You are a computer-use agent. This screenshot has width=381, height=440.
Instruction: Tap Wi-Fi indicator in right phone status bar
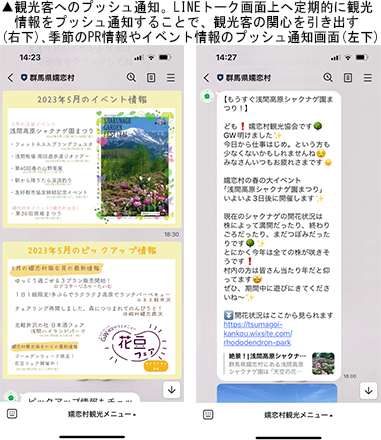pos(348,58)
